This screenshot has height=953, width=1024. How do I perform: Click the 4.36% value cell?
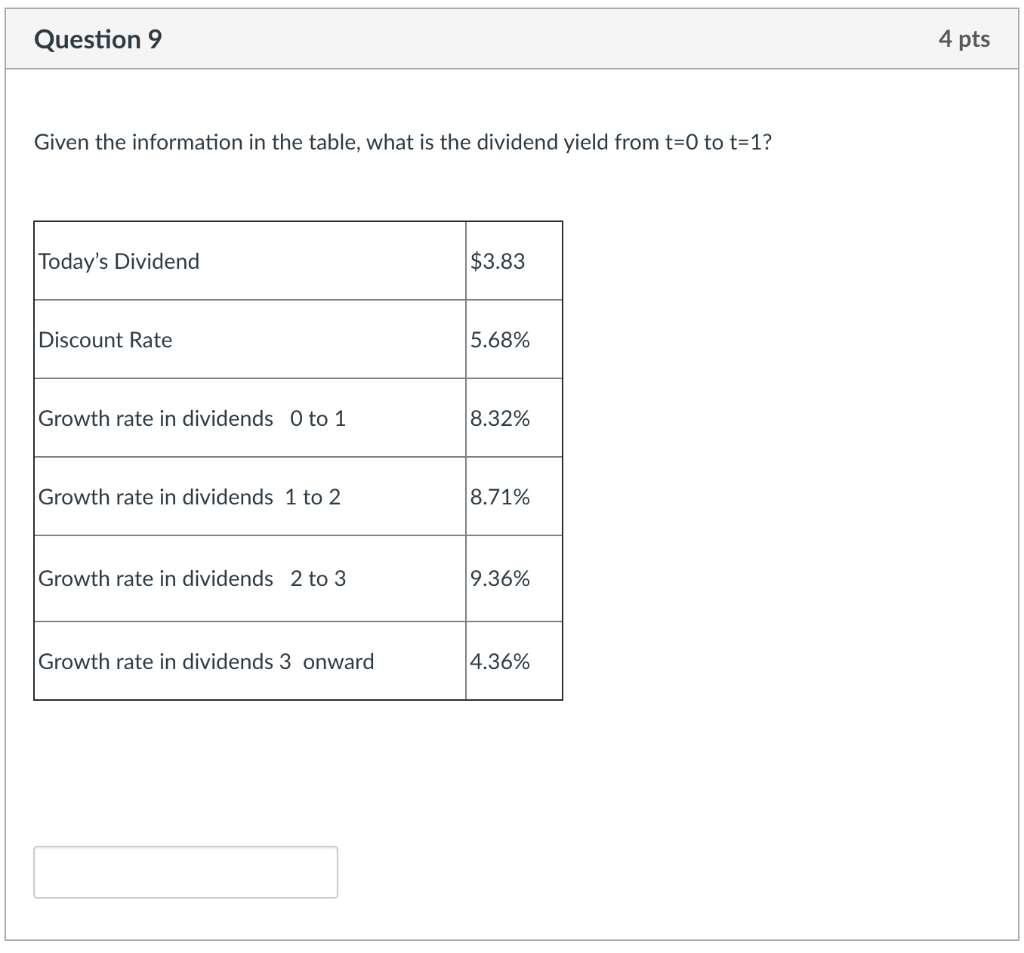[496, 660]
